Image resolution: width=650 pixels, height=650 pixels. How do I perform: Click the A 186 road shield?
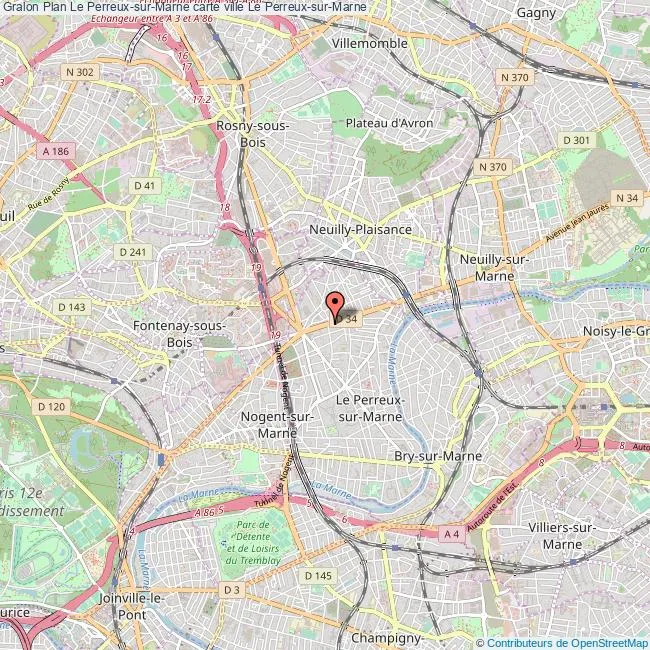(x=56, y=151)
